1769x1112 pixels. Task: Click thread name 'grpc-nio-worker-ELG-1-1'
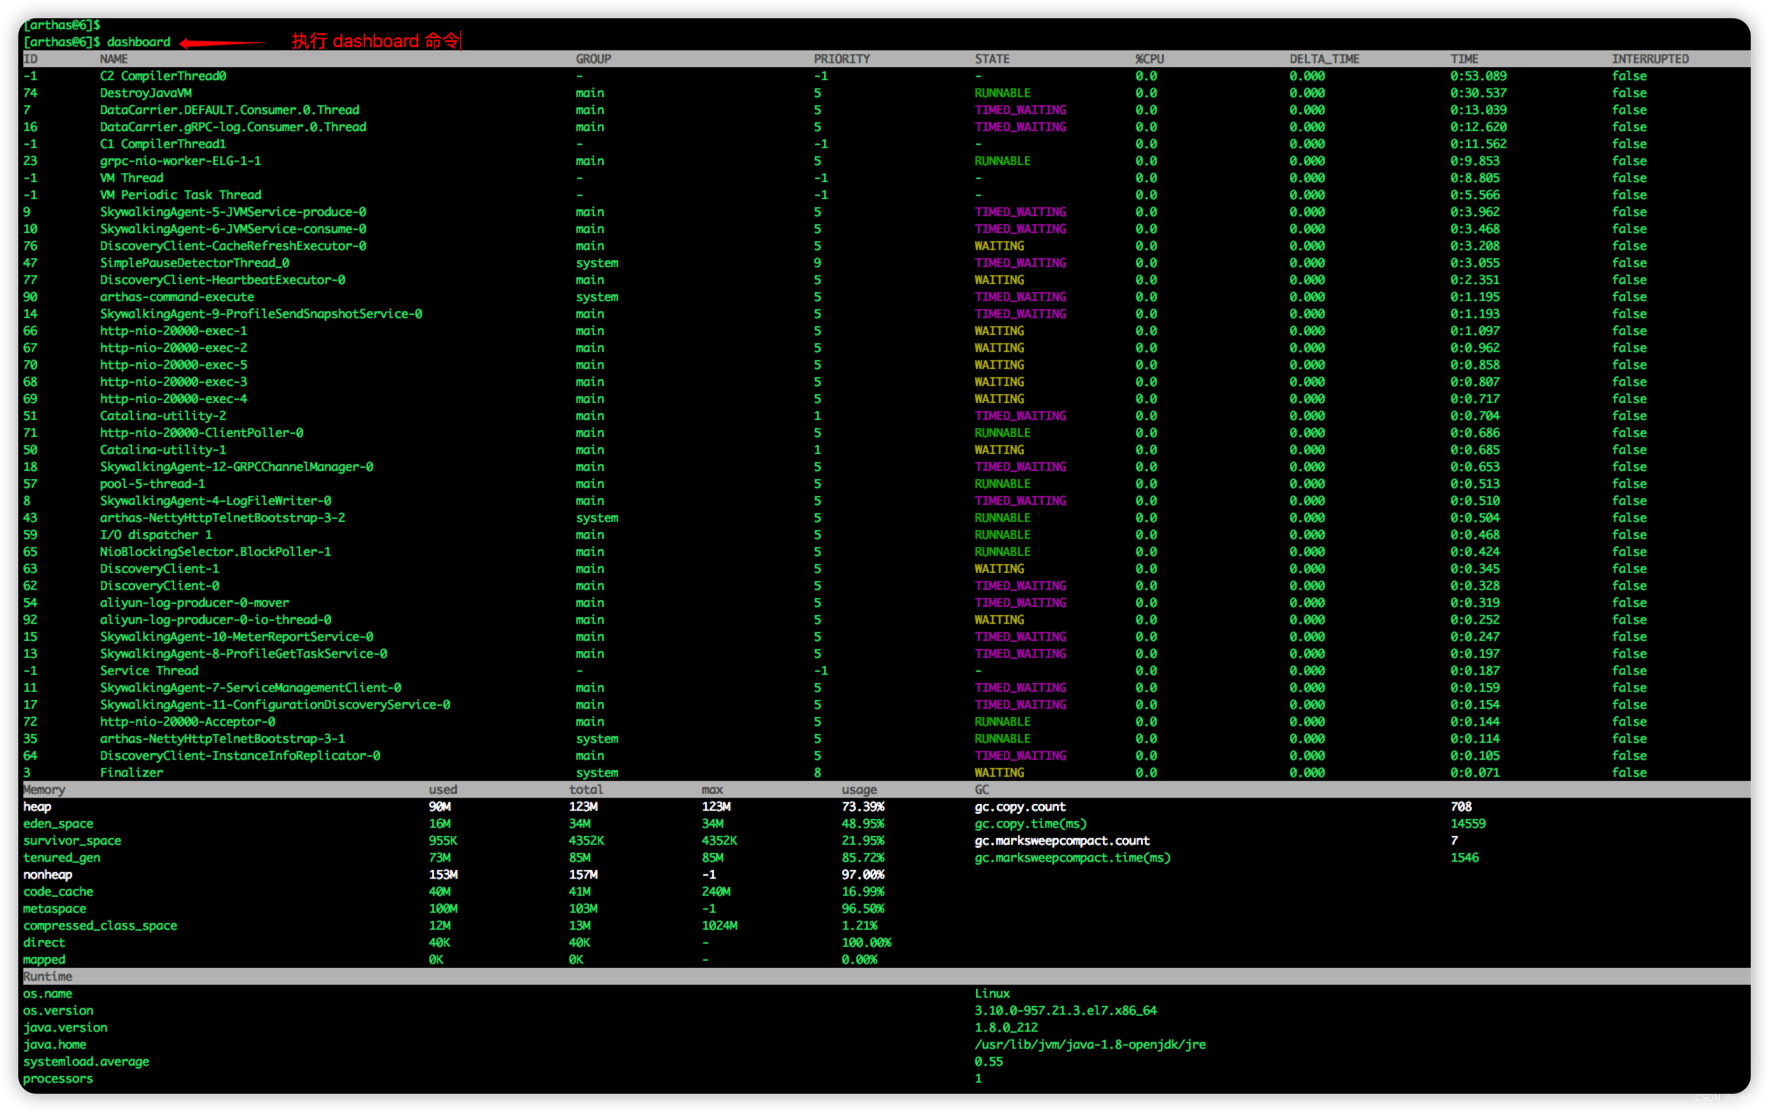(x=181, y=161)
